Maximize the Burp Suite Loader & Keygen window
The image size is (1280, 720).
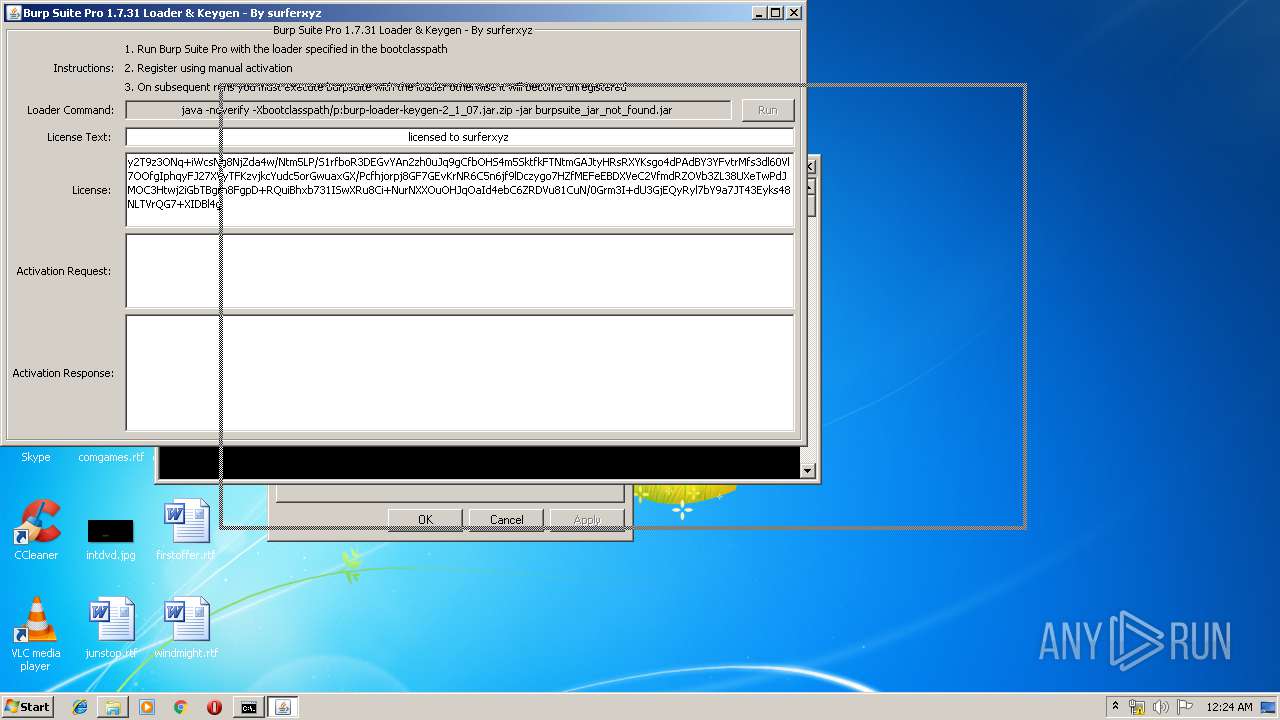(776, 12)
